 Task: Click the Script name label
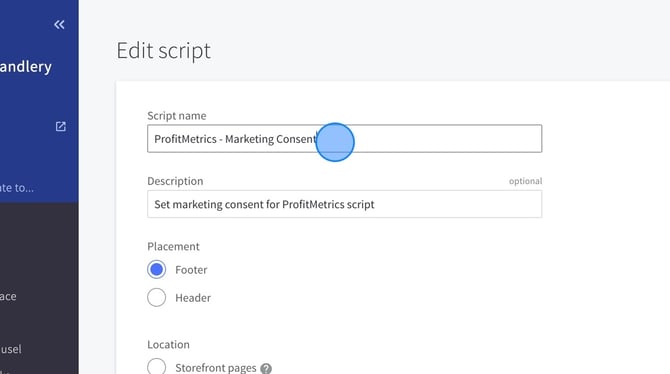(x=176, y=116)
